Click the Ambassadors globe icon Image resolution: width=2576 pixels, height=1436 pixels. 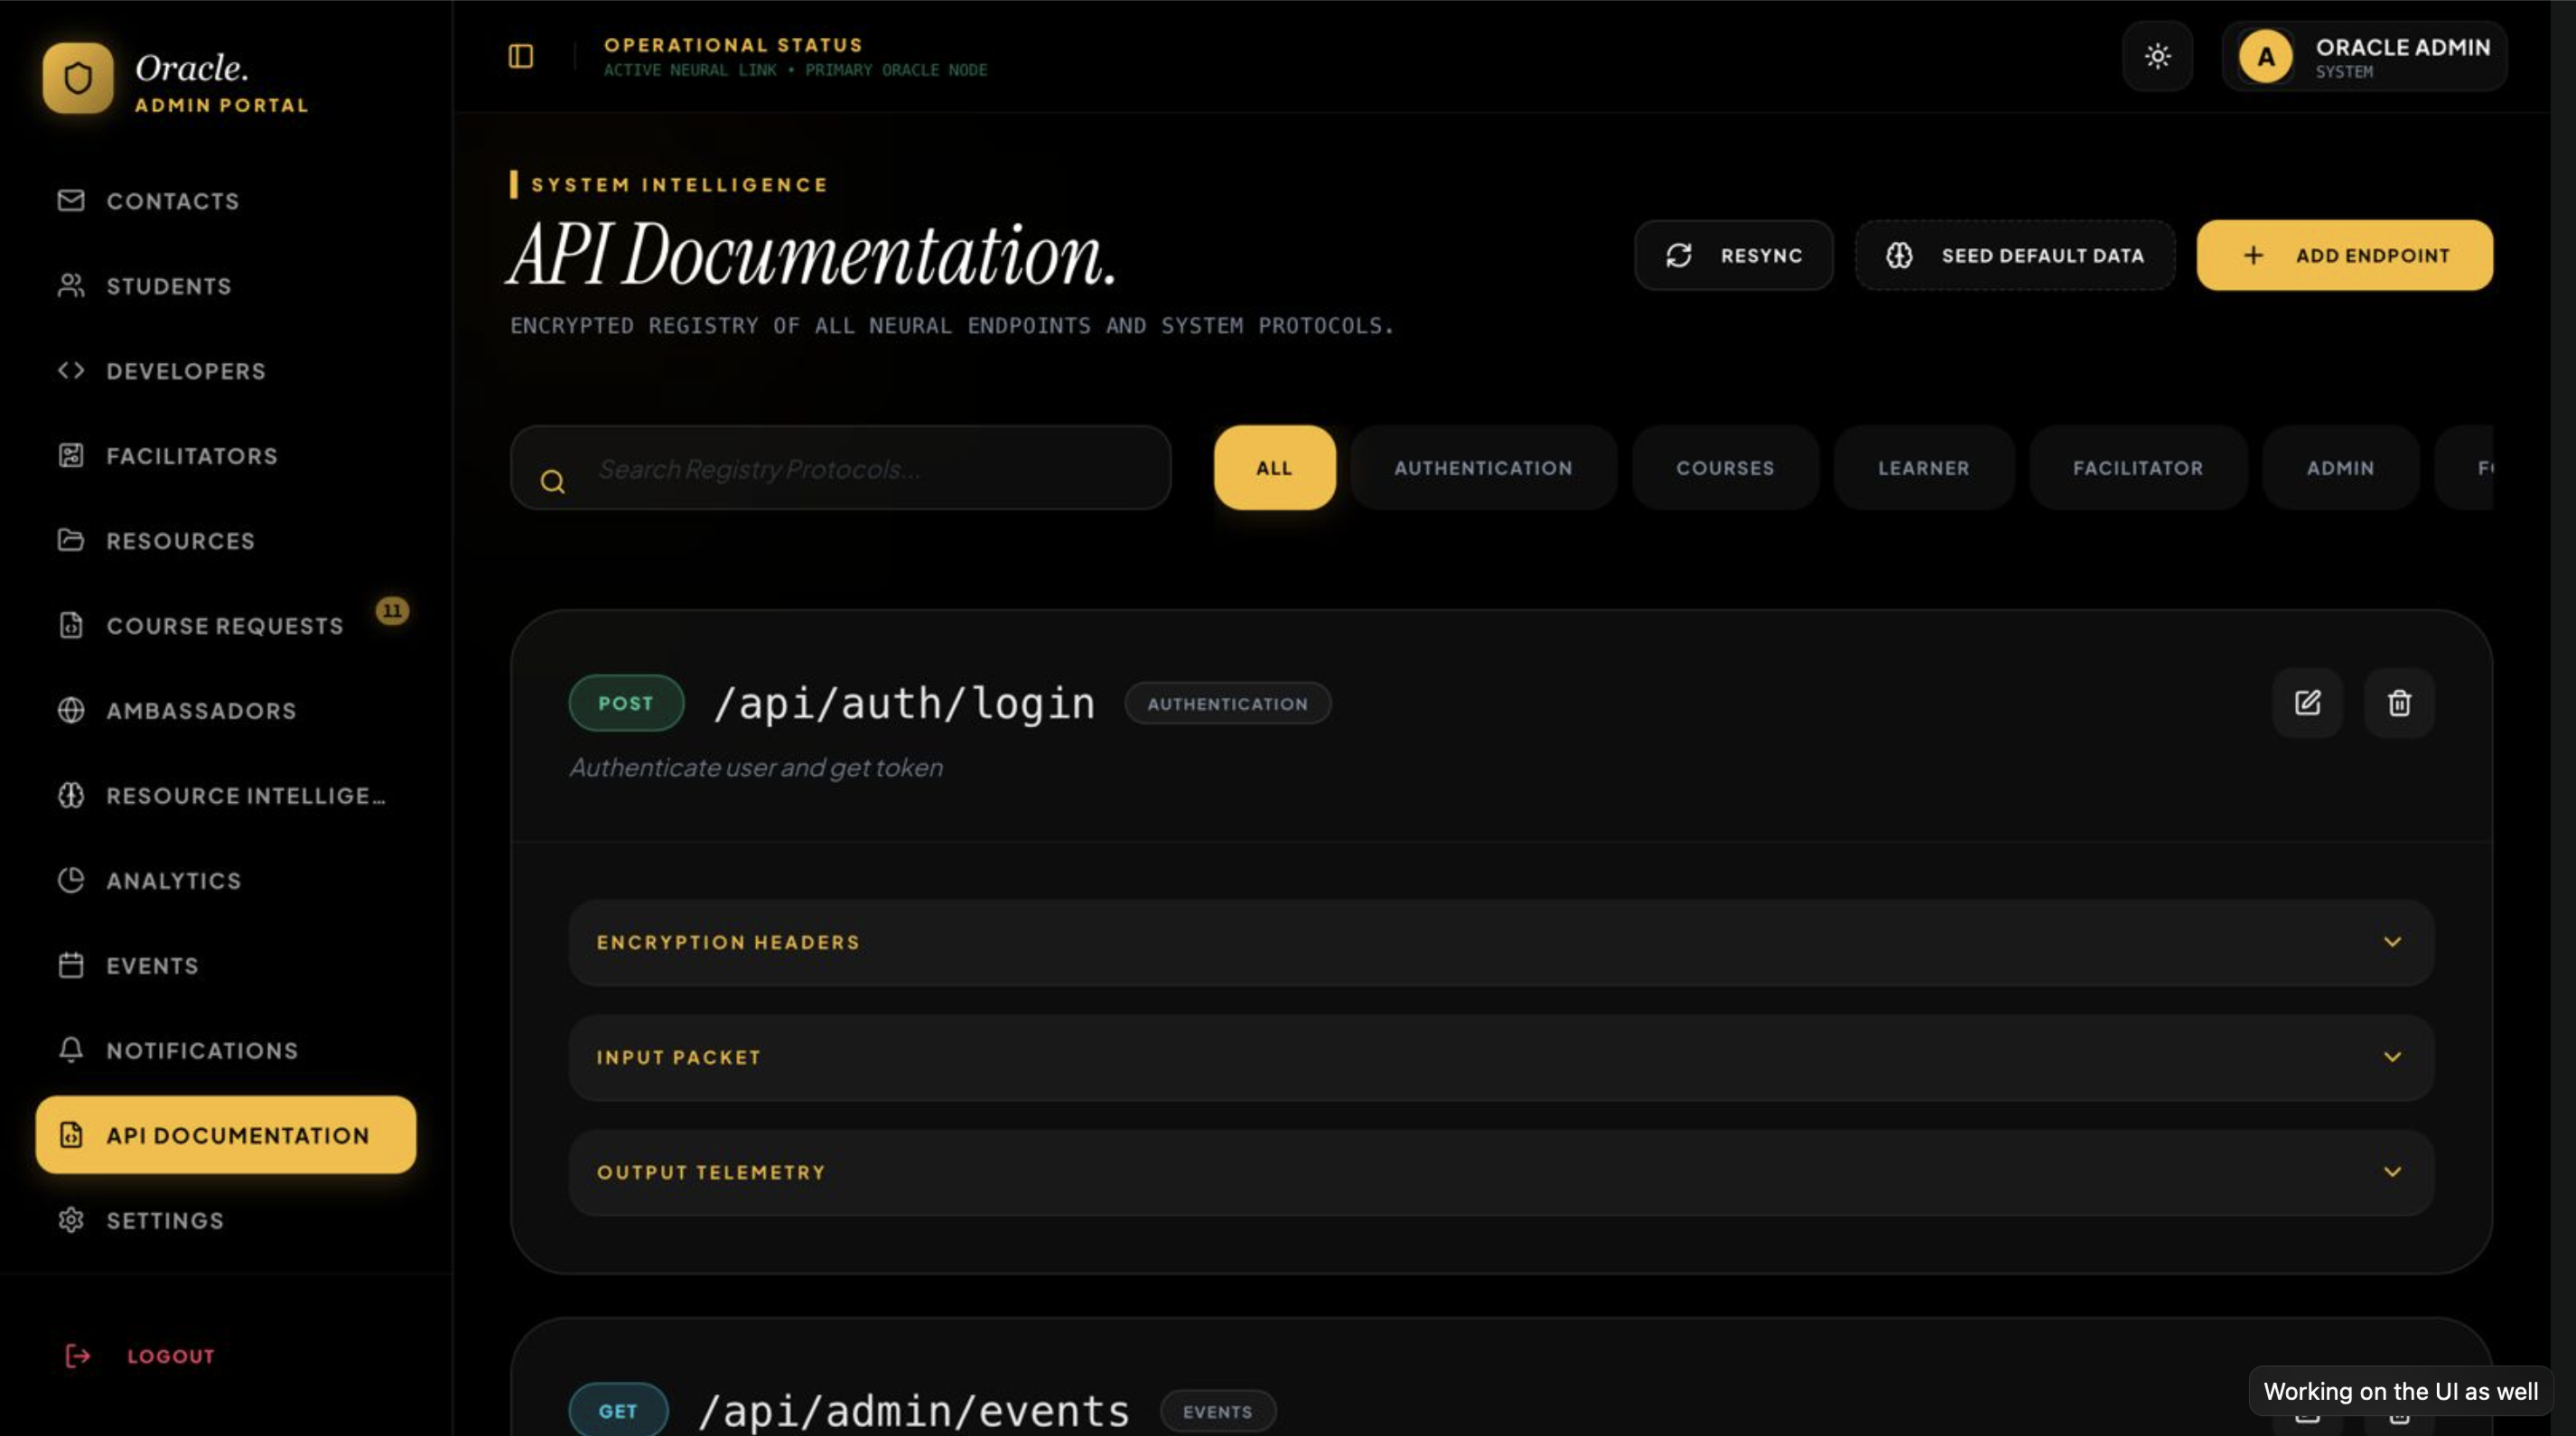(71, 711)
